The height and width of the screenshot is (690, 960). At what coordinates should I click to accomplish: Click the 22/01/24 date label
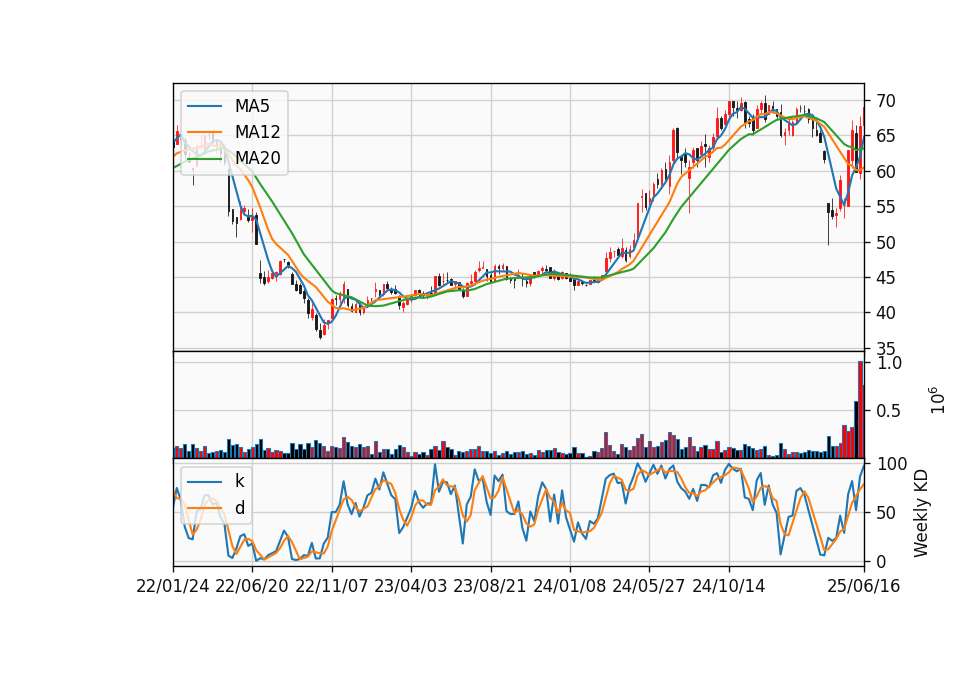click(x=173, y=586)
